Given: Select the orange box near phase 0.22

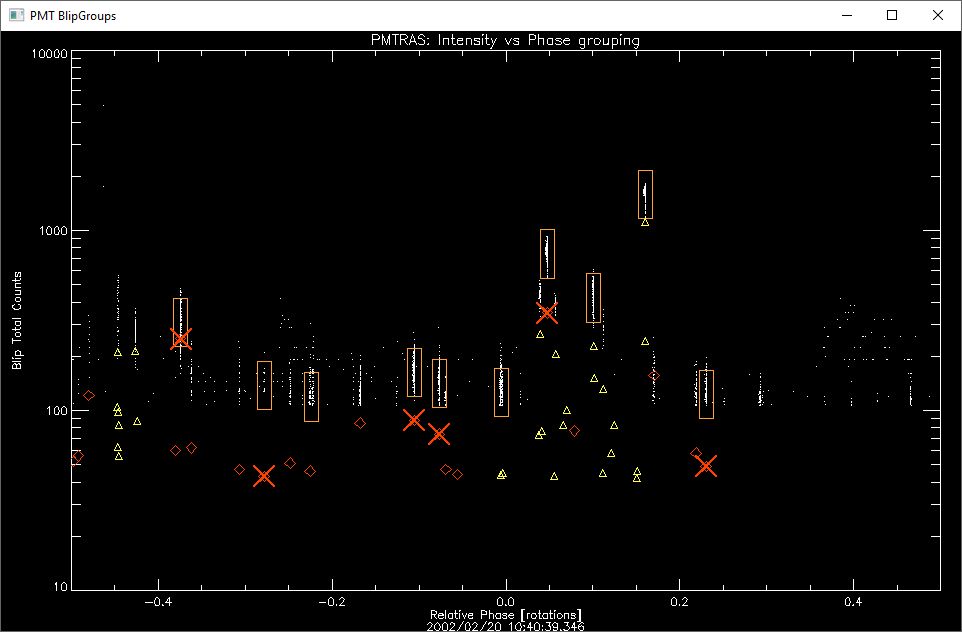Looking at the screenshot, I should point(706,394).
